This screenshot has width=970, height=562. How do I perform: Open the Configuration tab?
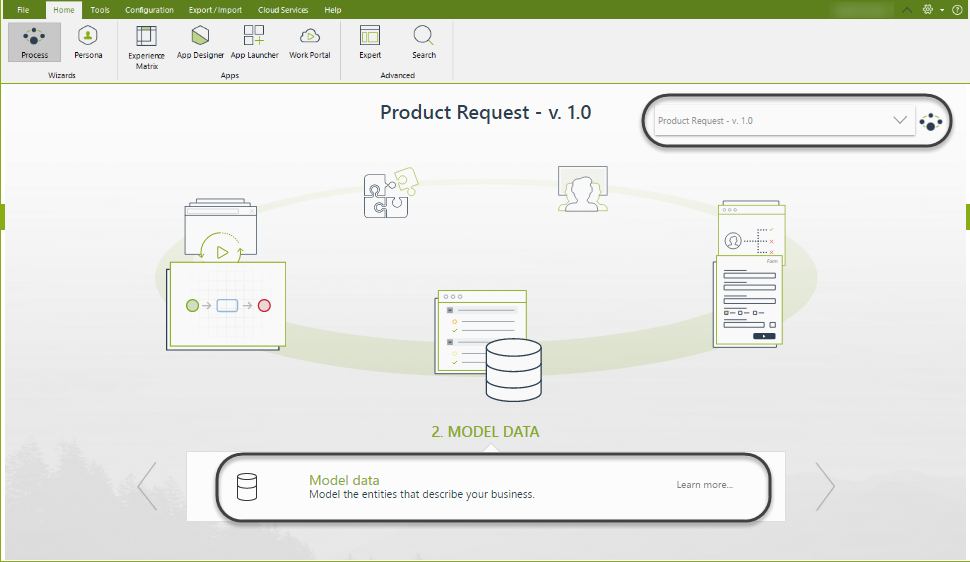[x=149, y=10]
